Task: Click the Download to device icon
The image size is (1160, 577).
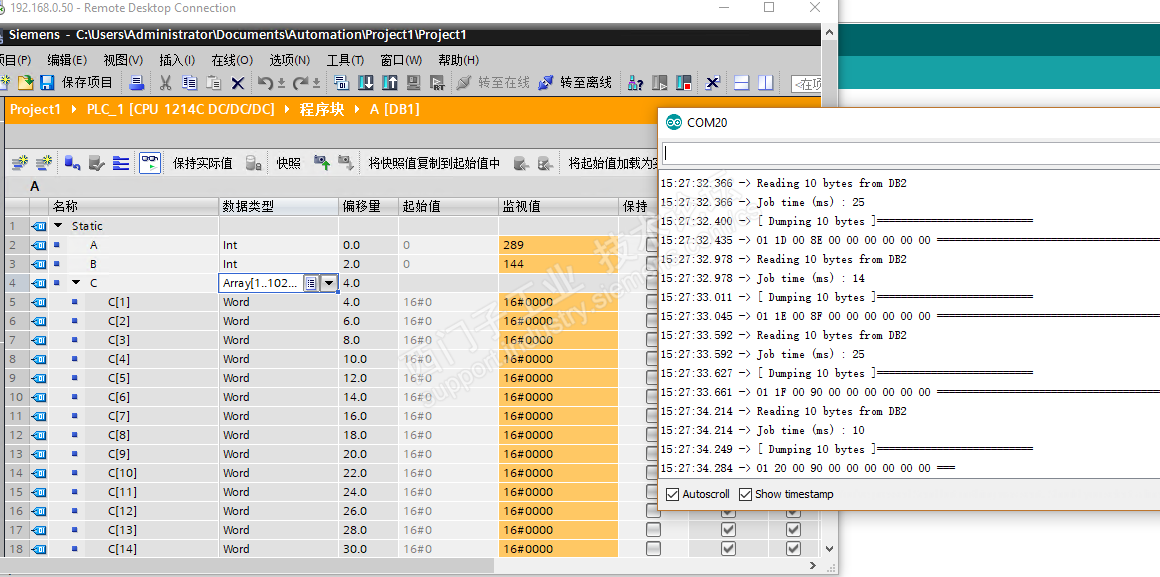Action: point(366,83)
